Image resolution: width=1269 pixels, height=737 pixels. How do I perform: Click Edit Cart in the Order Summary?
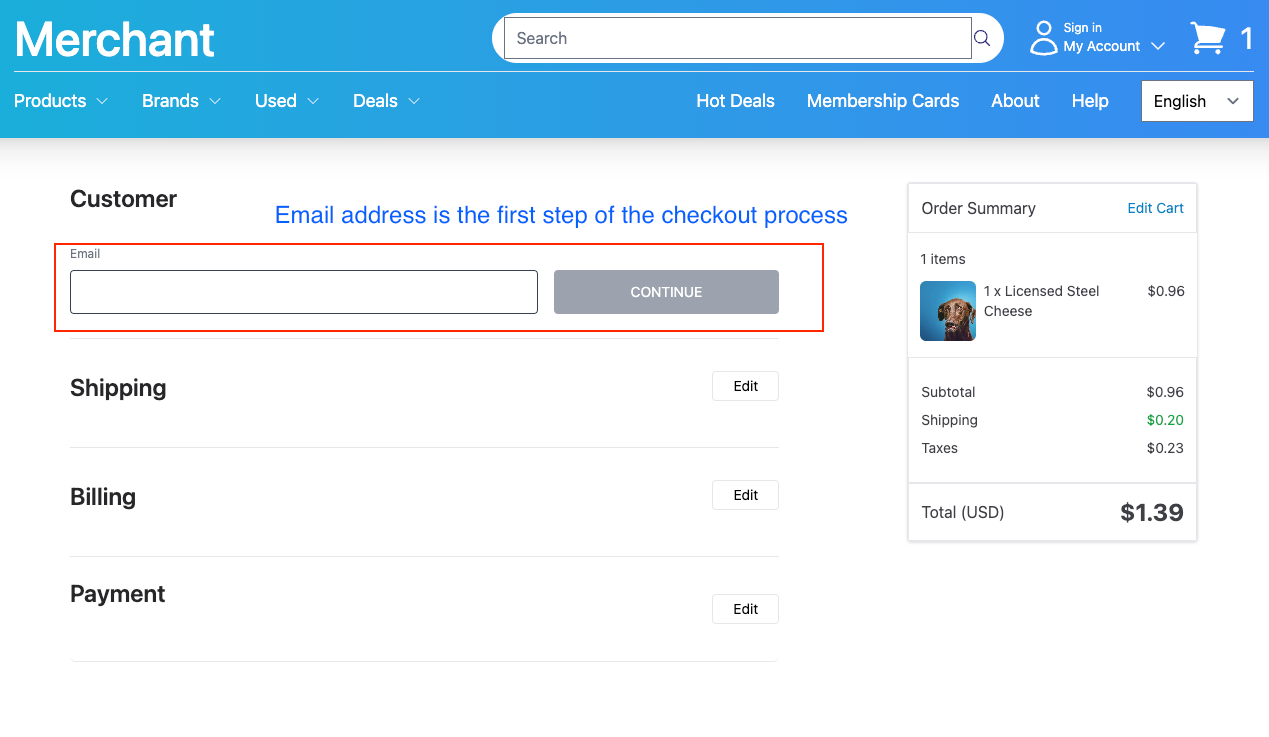1155,208
